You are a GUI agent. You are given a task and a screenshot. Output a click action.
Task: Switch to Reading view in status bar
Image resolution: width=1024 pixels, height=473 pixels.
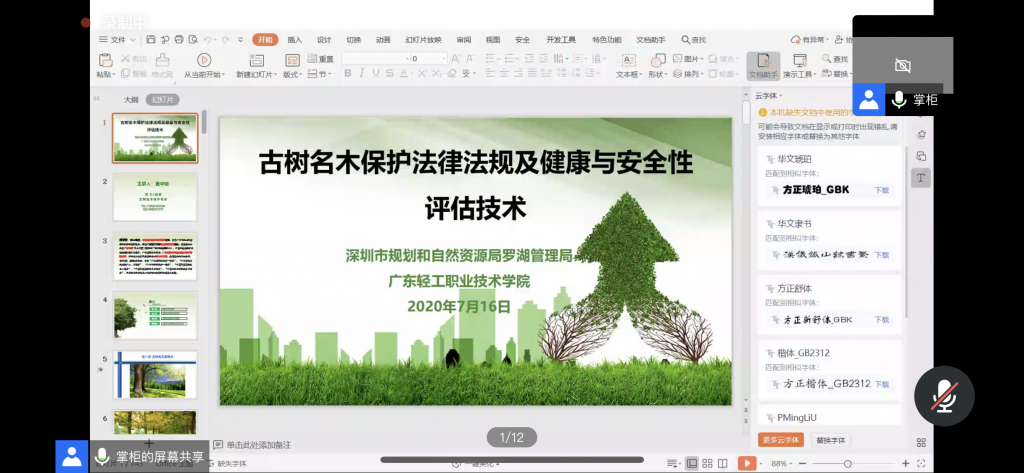pyautogui.click(x=722, y=463)
